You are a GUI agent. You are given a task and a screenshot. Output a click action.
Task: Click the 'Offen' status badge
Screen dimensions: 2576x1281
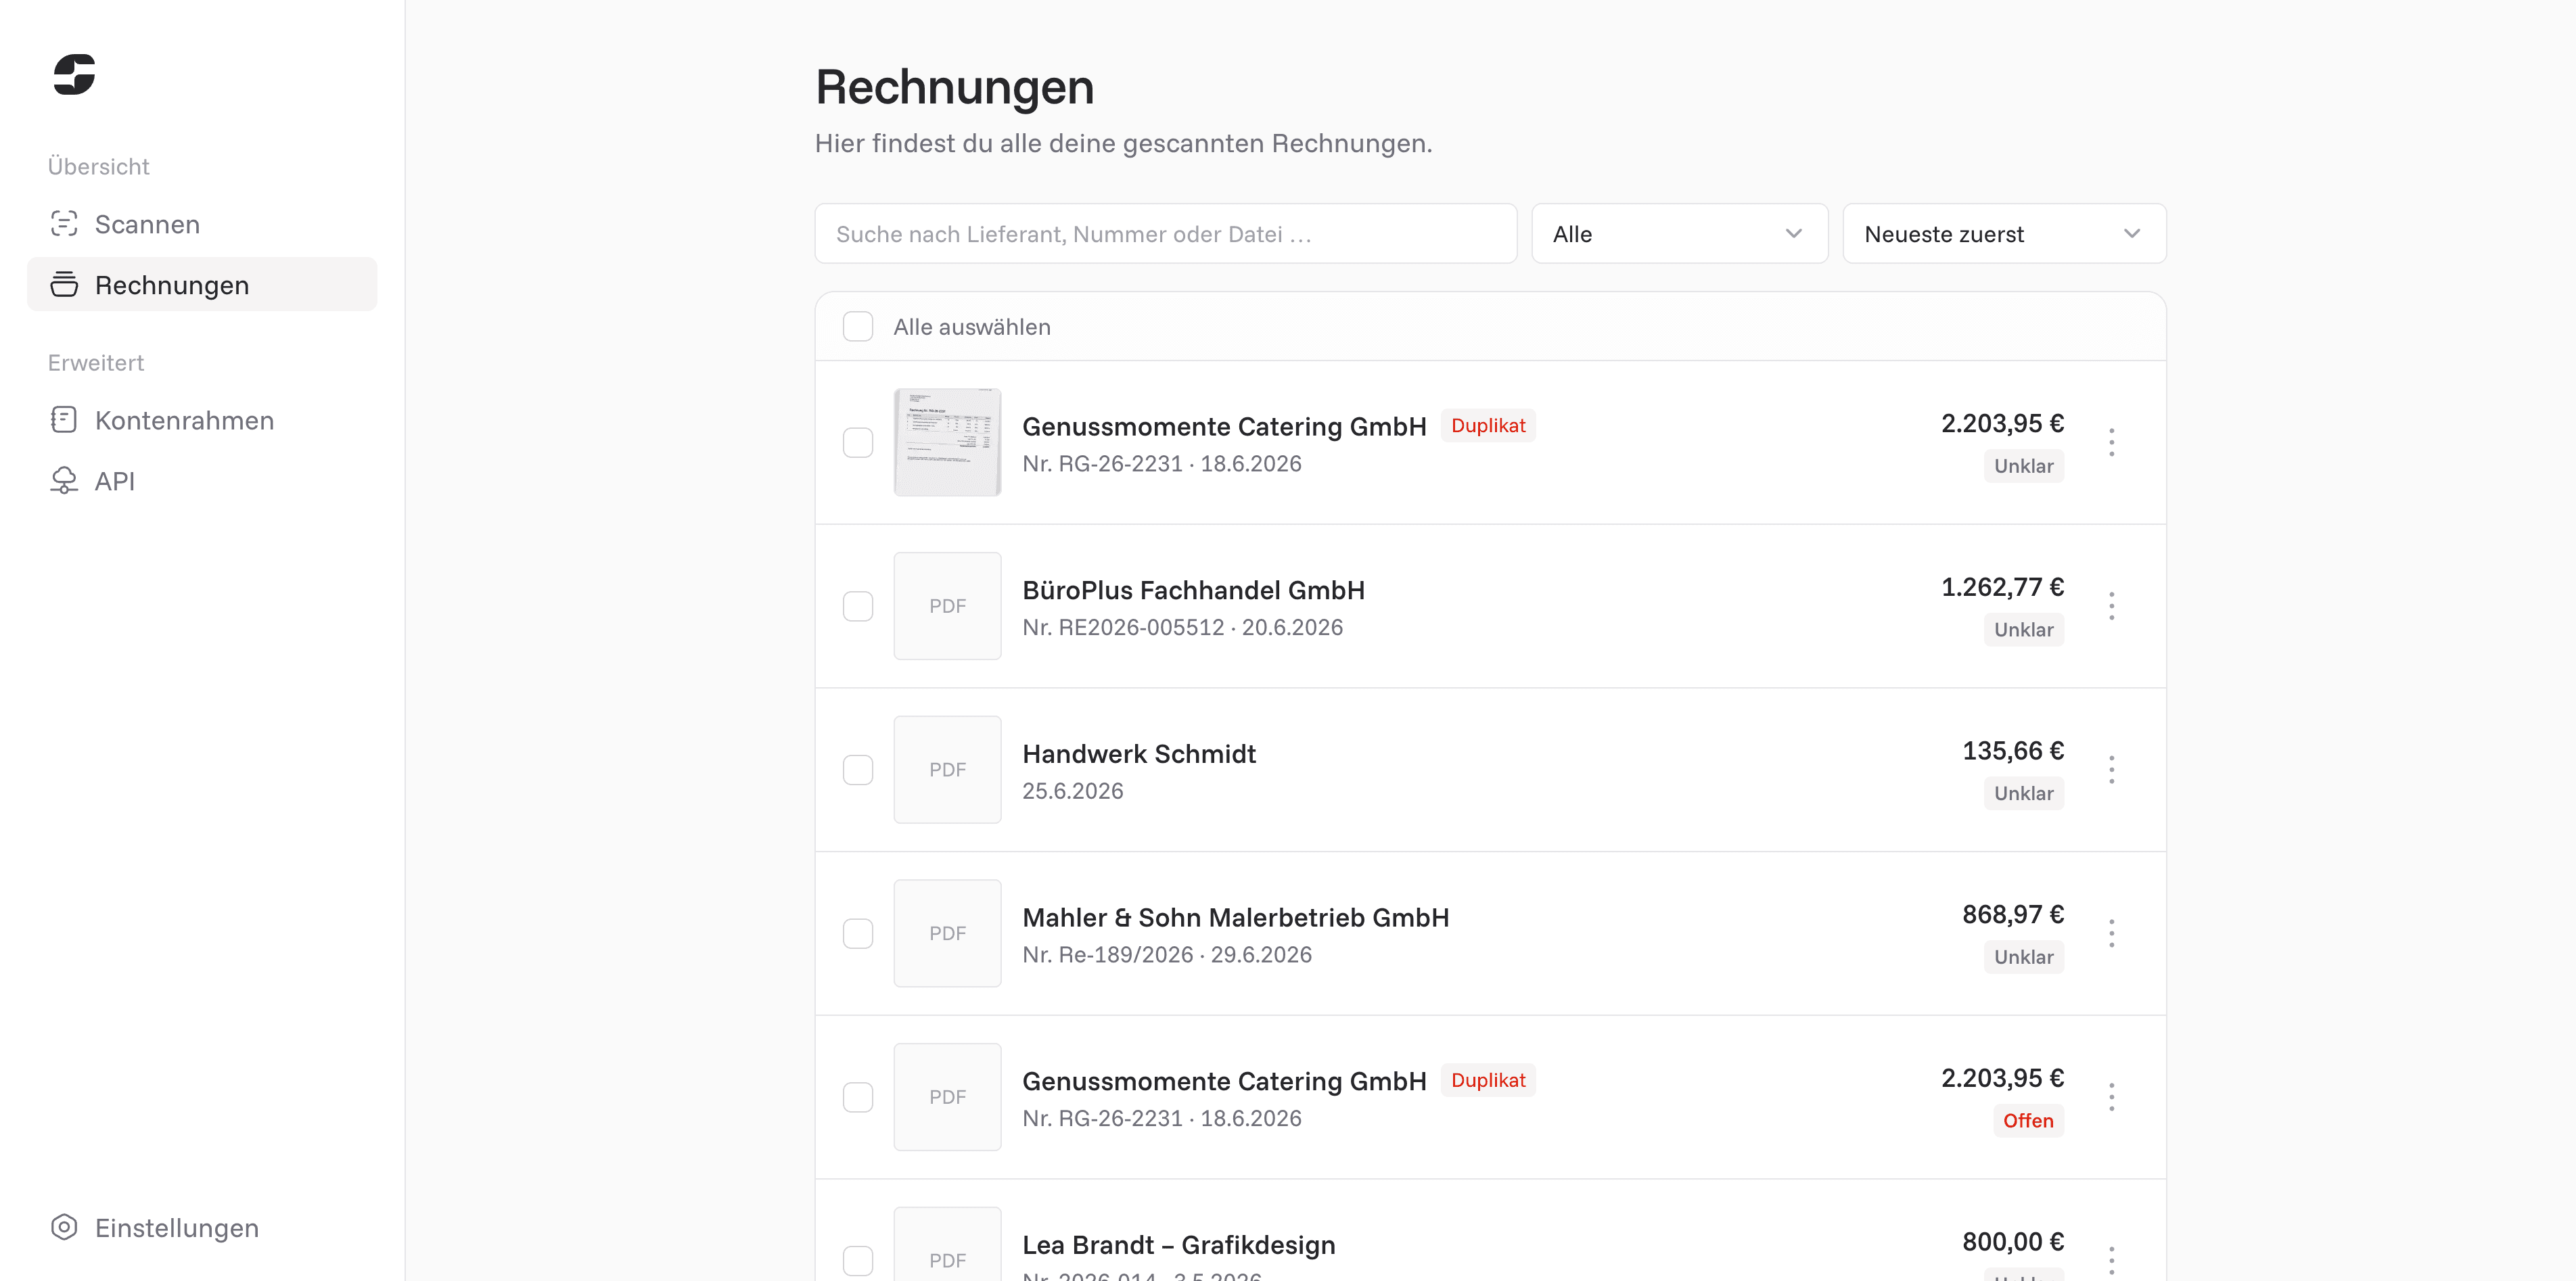click(x=2028, y=1121)
